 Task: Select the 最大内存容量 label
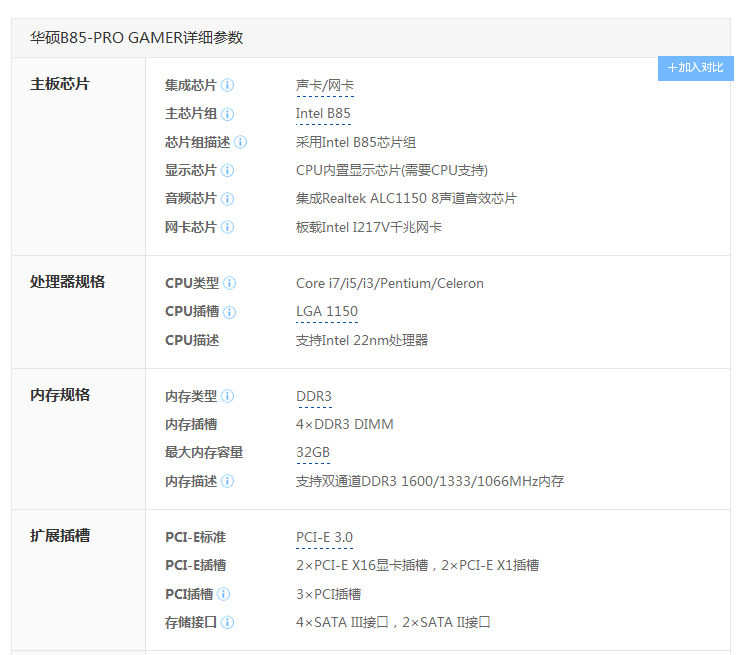point(204,452)
